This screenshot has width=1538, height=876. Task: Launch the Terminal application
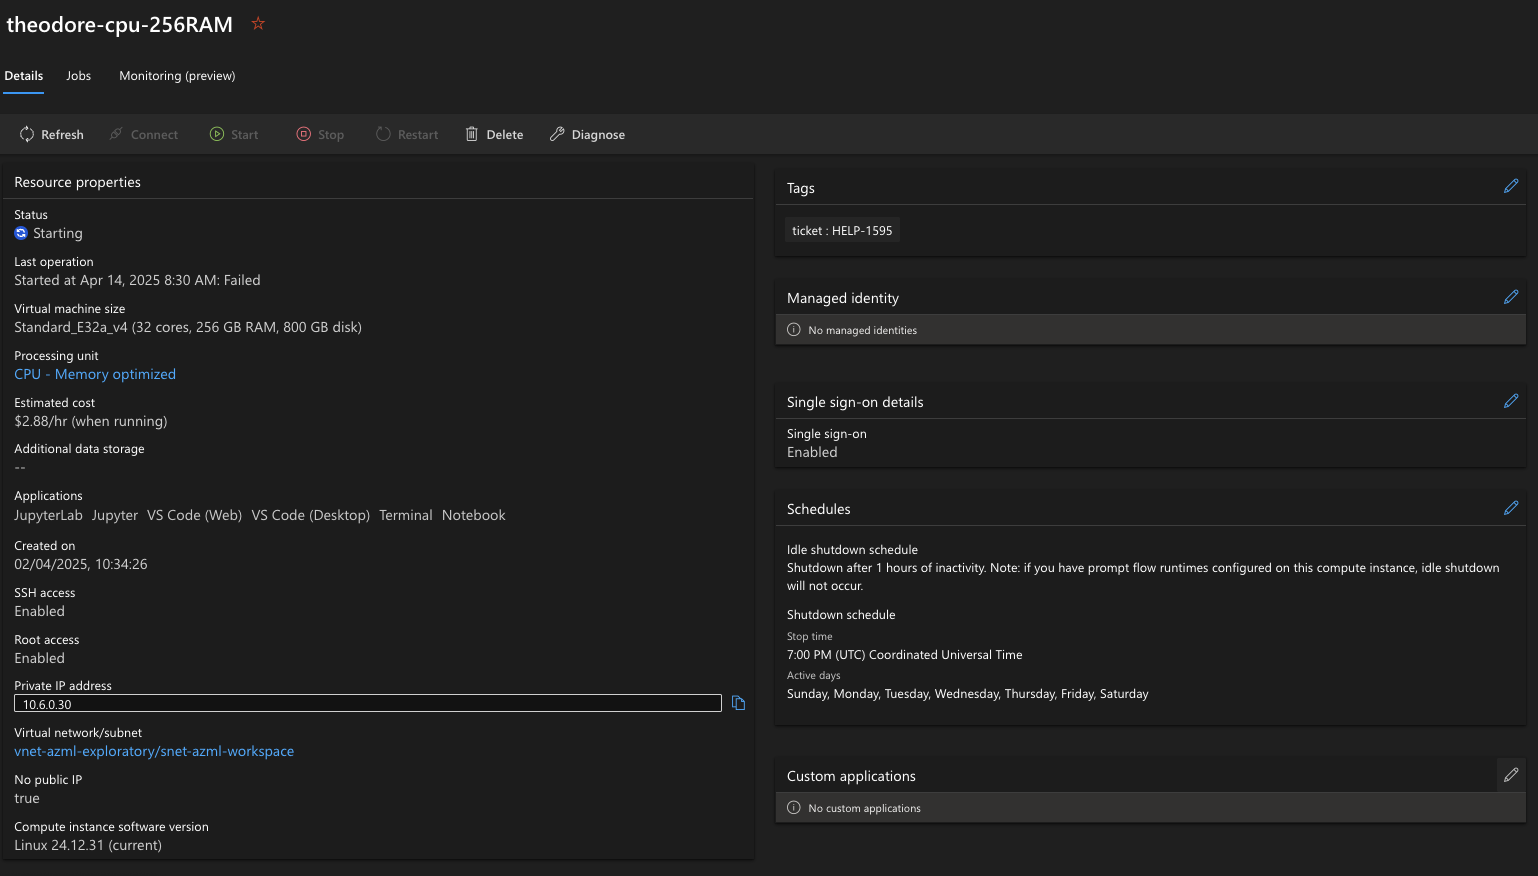click(x=405, y=514)
